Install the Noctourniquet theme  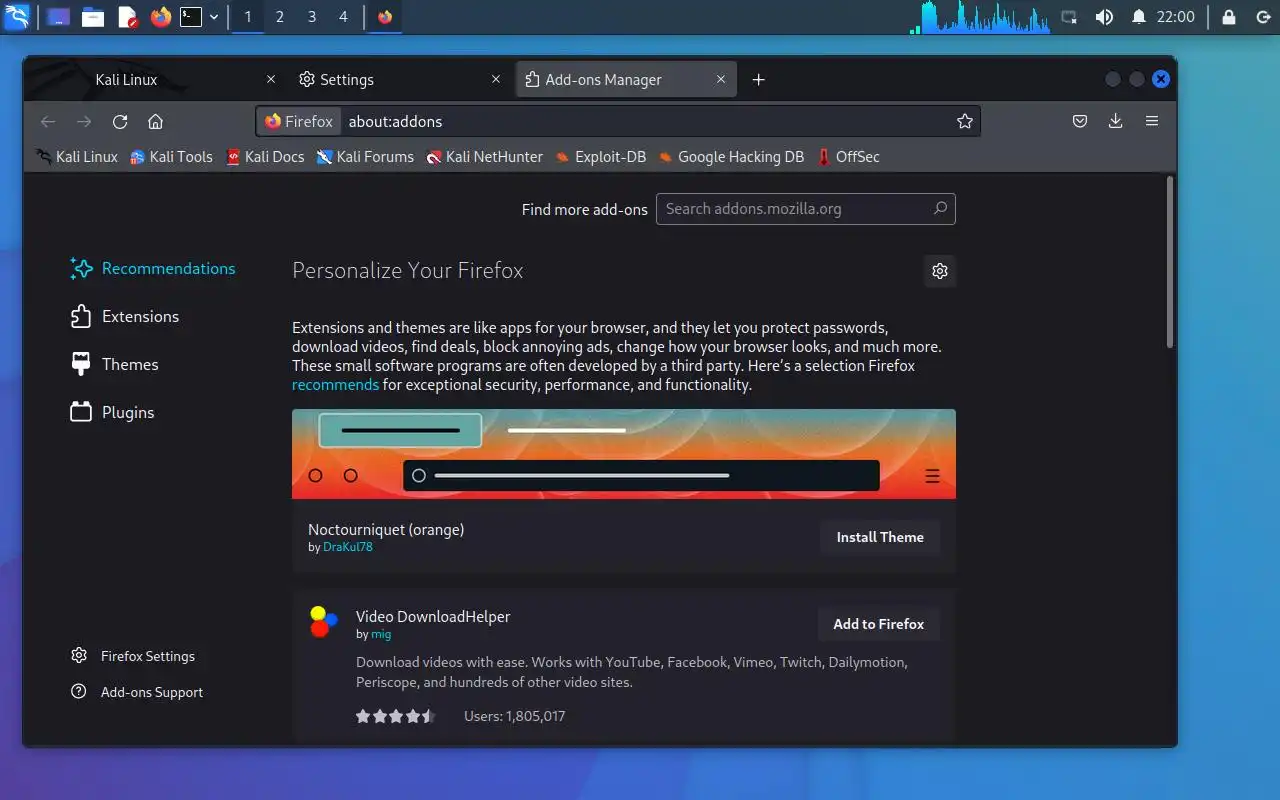pos(880,537)
